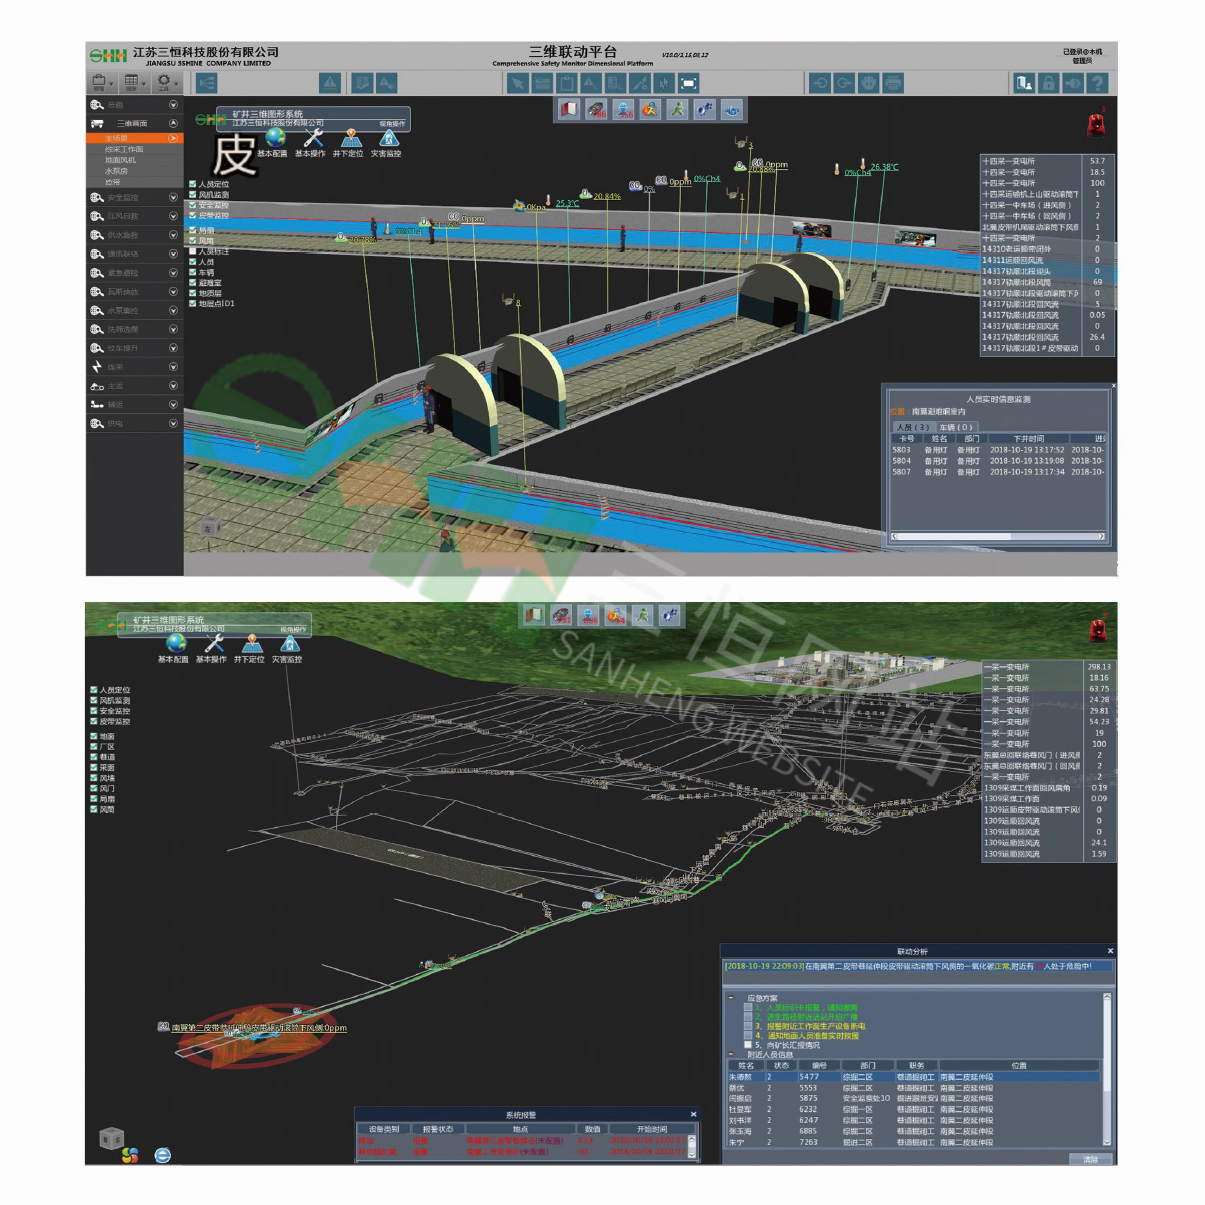Image resolution: width=1205 pixels, height=1205 pixels.
Task: Click 灾害监控 icon in bottom scene
Action: (x=289, y=644)
